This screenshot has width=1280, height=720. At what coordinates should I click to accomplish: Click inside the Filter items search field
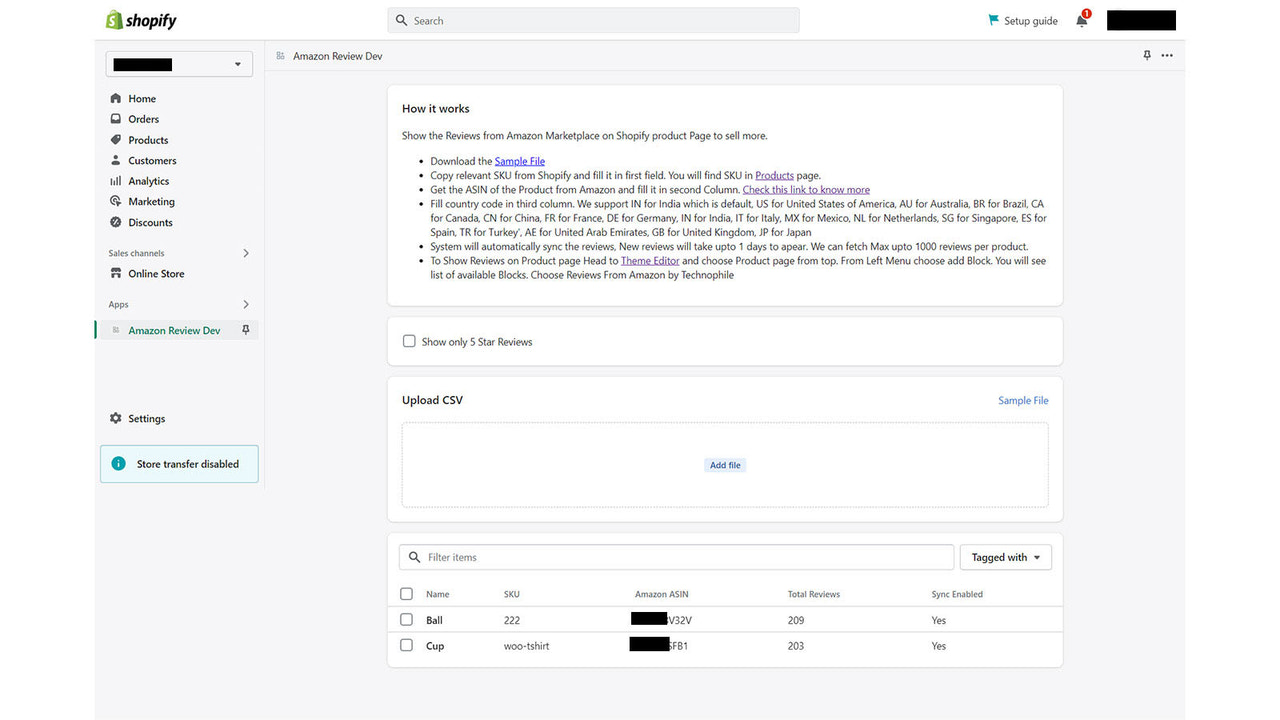point(676,557)
